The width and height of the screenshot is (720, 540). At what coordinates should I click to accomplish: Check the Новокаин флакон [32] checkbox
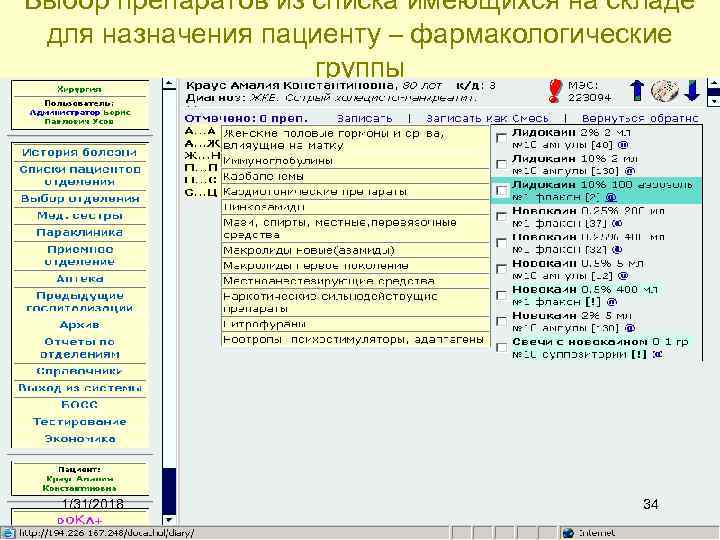coord(501,242)
